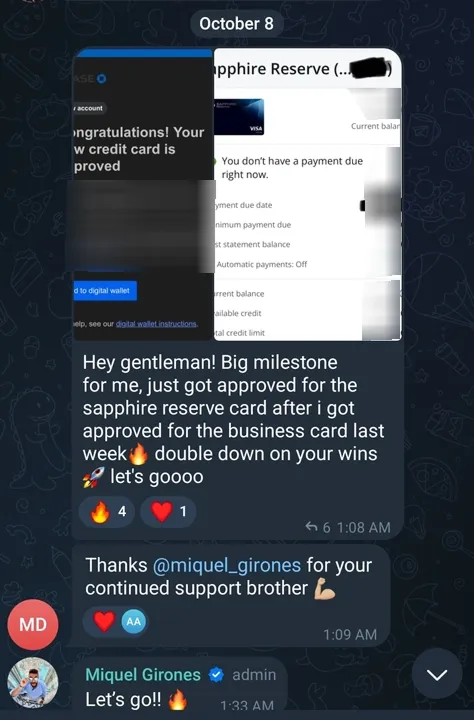474x720 pixels.
Task: Click the Sapphire card Visa image
Action: coord(239,117)
